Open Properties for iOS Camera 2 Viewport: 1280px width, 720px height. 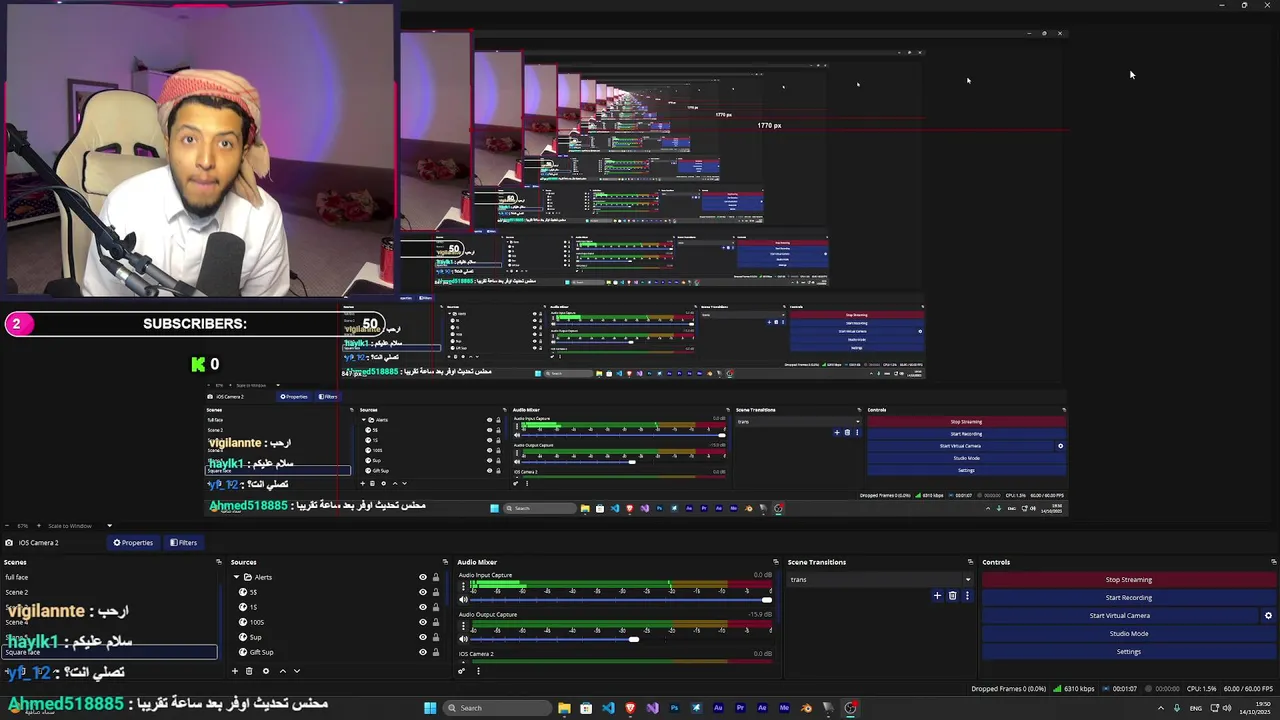(133, 543)
